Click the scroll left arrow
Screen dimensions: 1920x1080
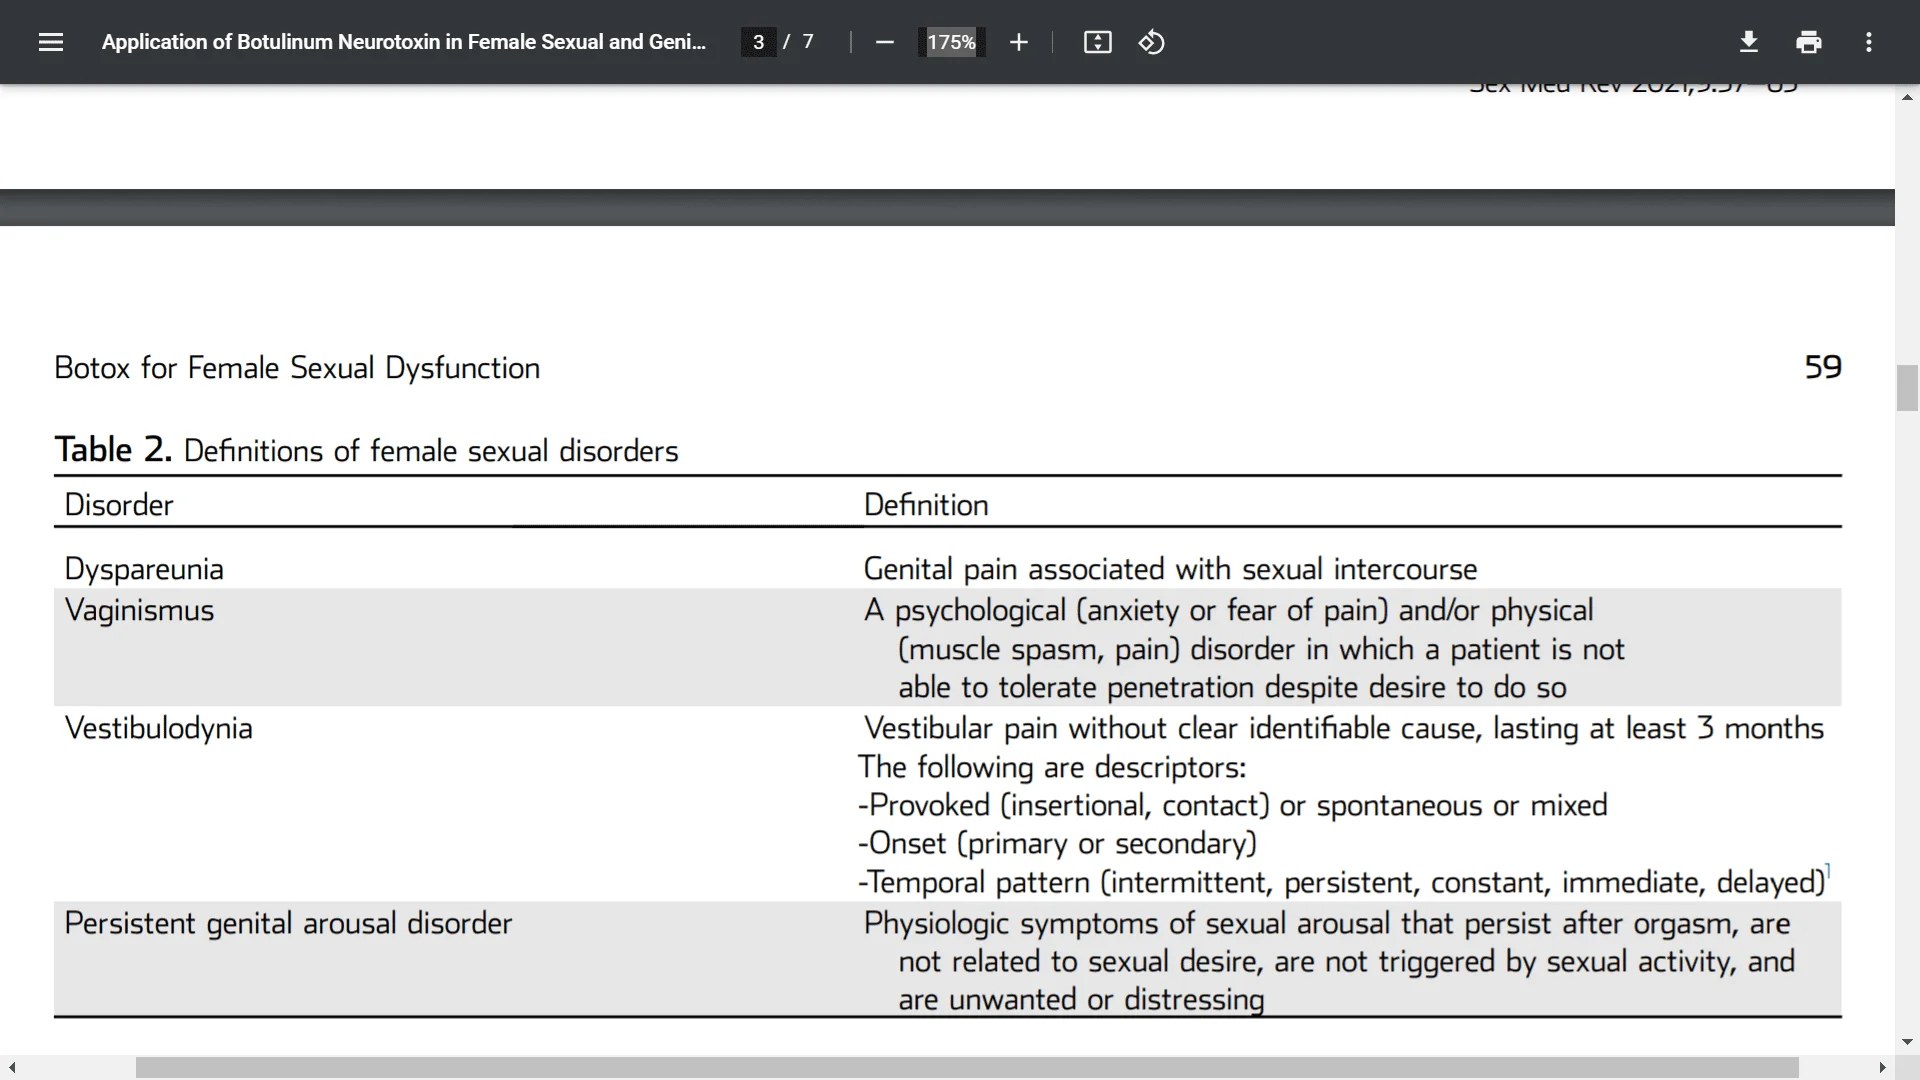(x=12, y=1068)
